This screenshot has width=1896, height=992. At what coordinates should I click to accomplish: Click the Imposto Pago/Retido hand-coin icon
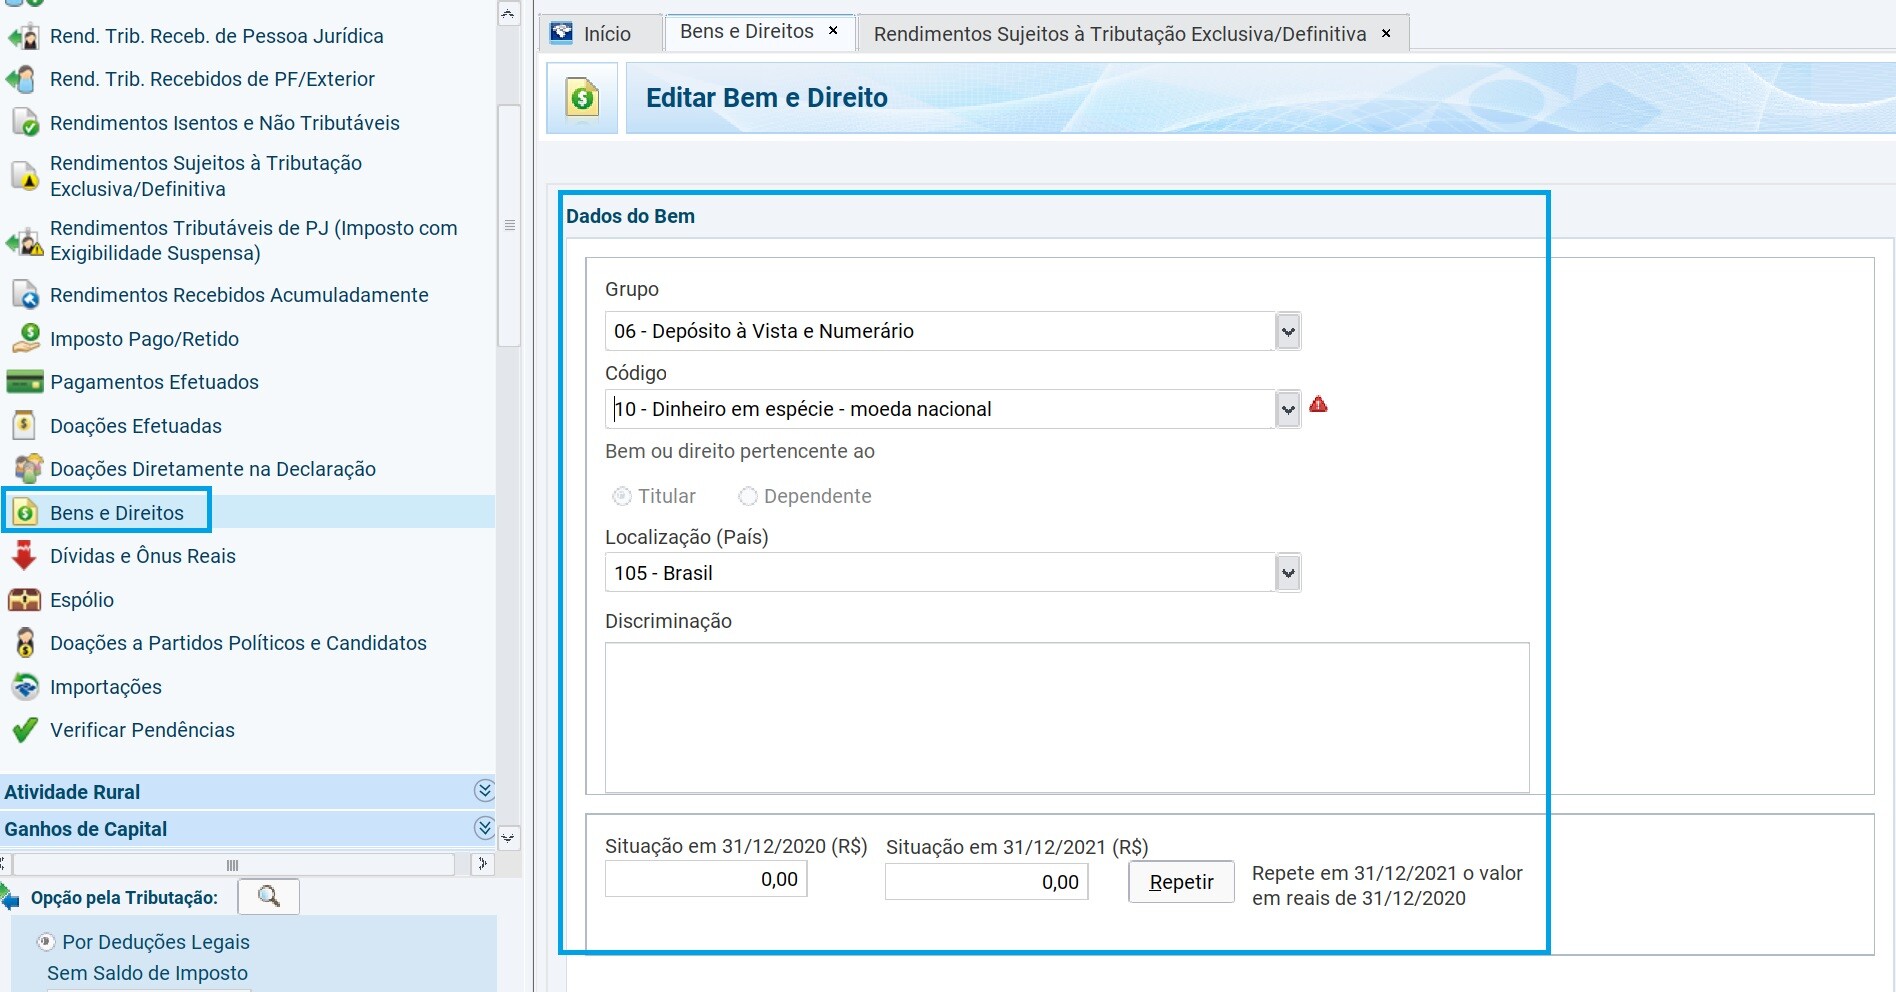pos(25,338)
